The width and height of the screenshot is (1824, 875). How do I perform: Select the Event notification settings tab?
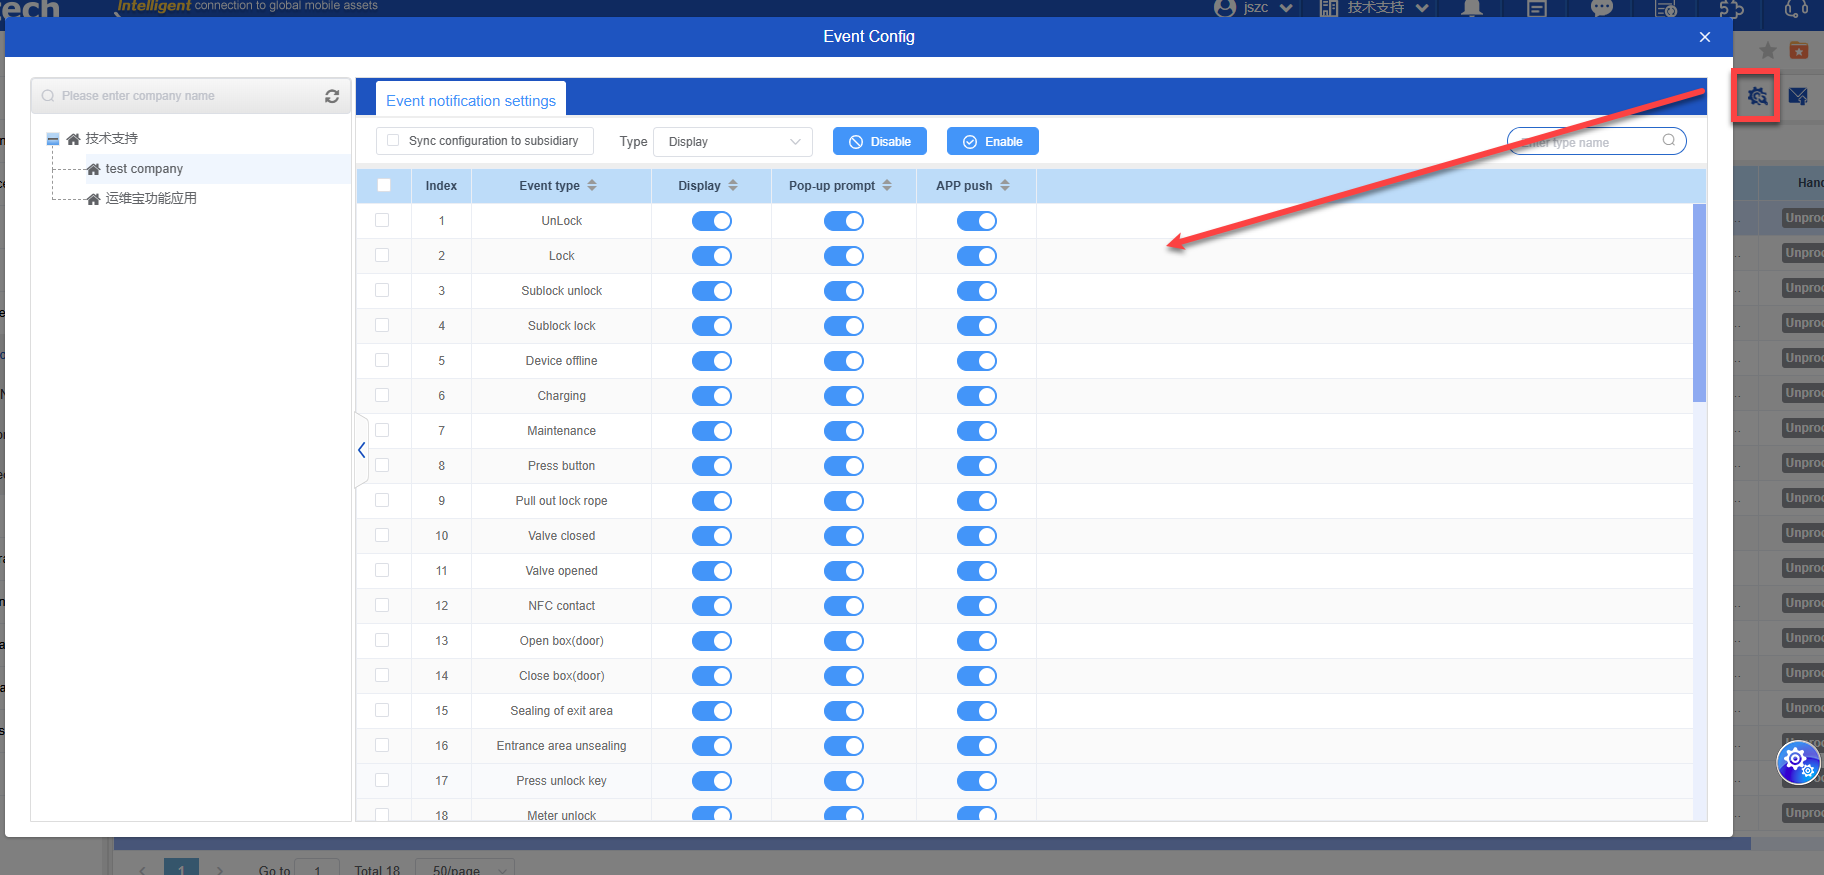pyautogui.click(x=471, y=100)
